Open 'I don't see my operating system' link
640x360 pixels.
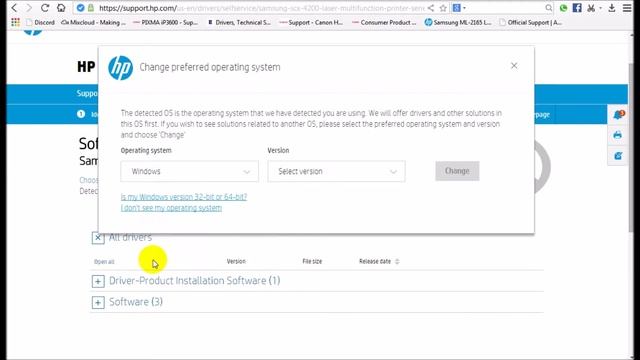pos(171,208)
